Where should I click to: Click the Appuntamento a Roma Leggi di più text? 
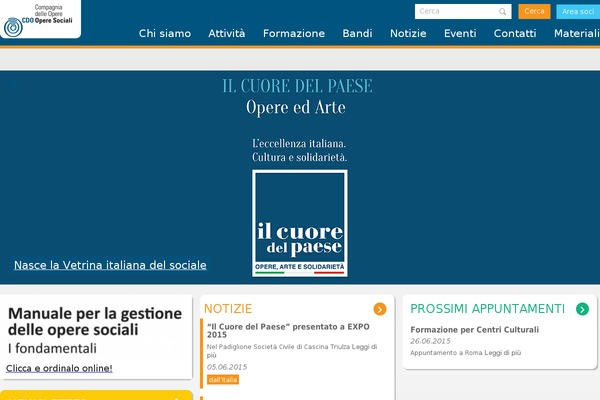click(x=466, y=353)
